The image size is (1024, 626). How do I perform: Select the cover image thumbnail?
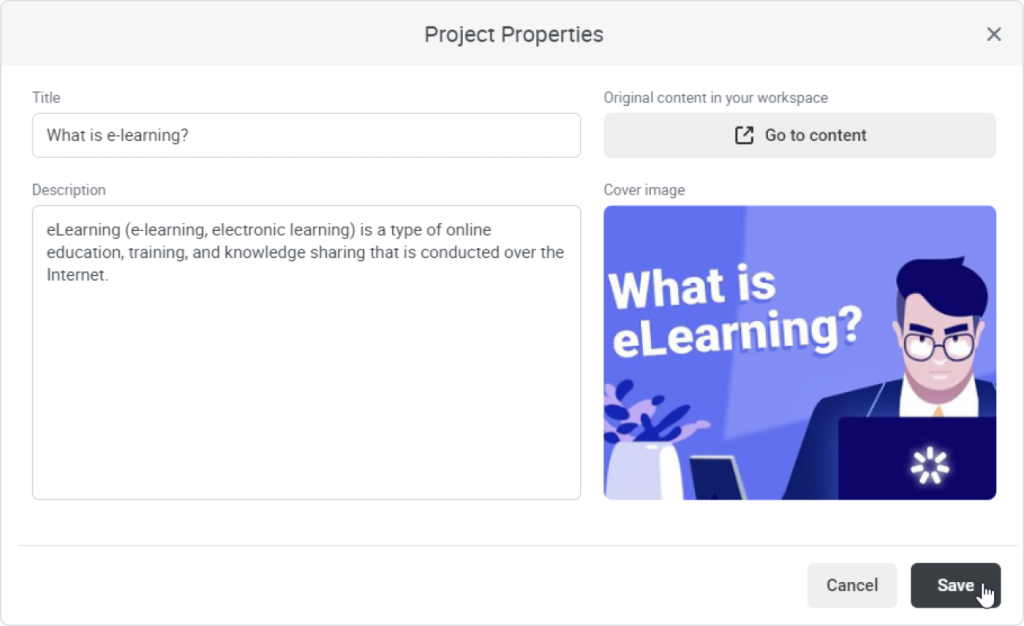coord(799,352)
